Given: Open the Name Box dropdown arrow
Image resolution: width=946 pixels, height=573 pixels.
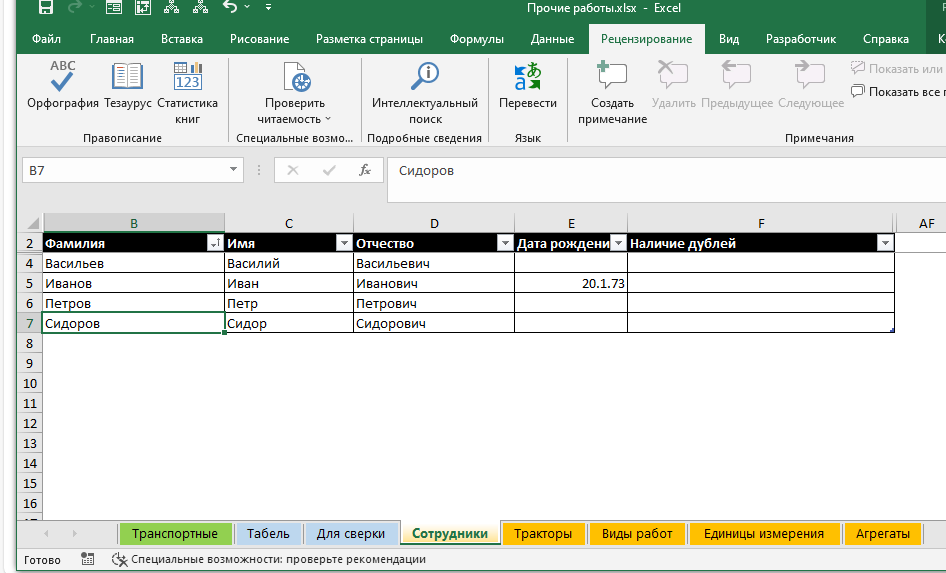Looking at the screenshot, I should [233, 169].
